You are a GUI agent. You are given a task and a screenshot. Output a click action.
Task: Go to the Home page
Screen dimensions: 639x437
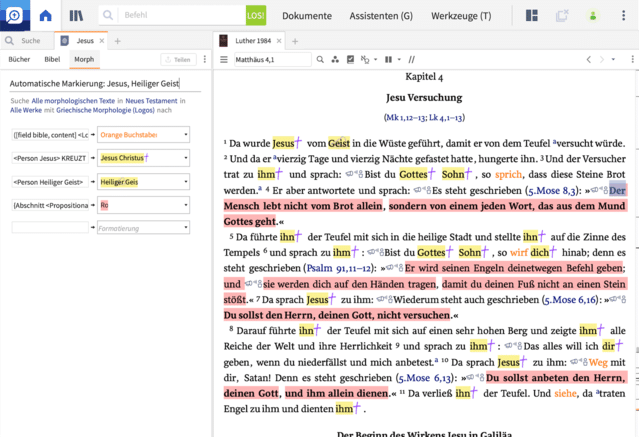tap(45, 15)
